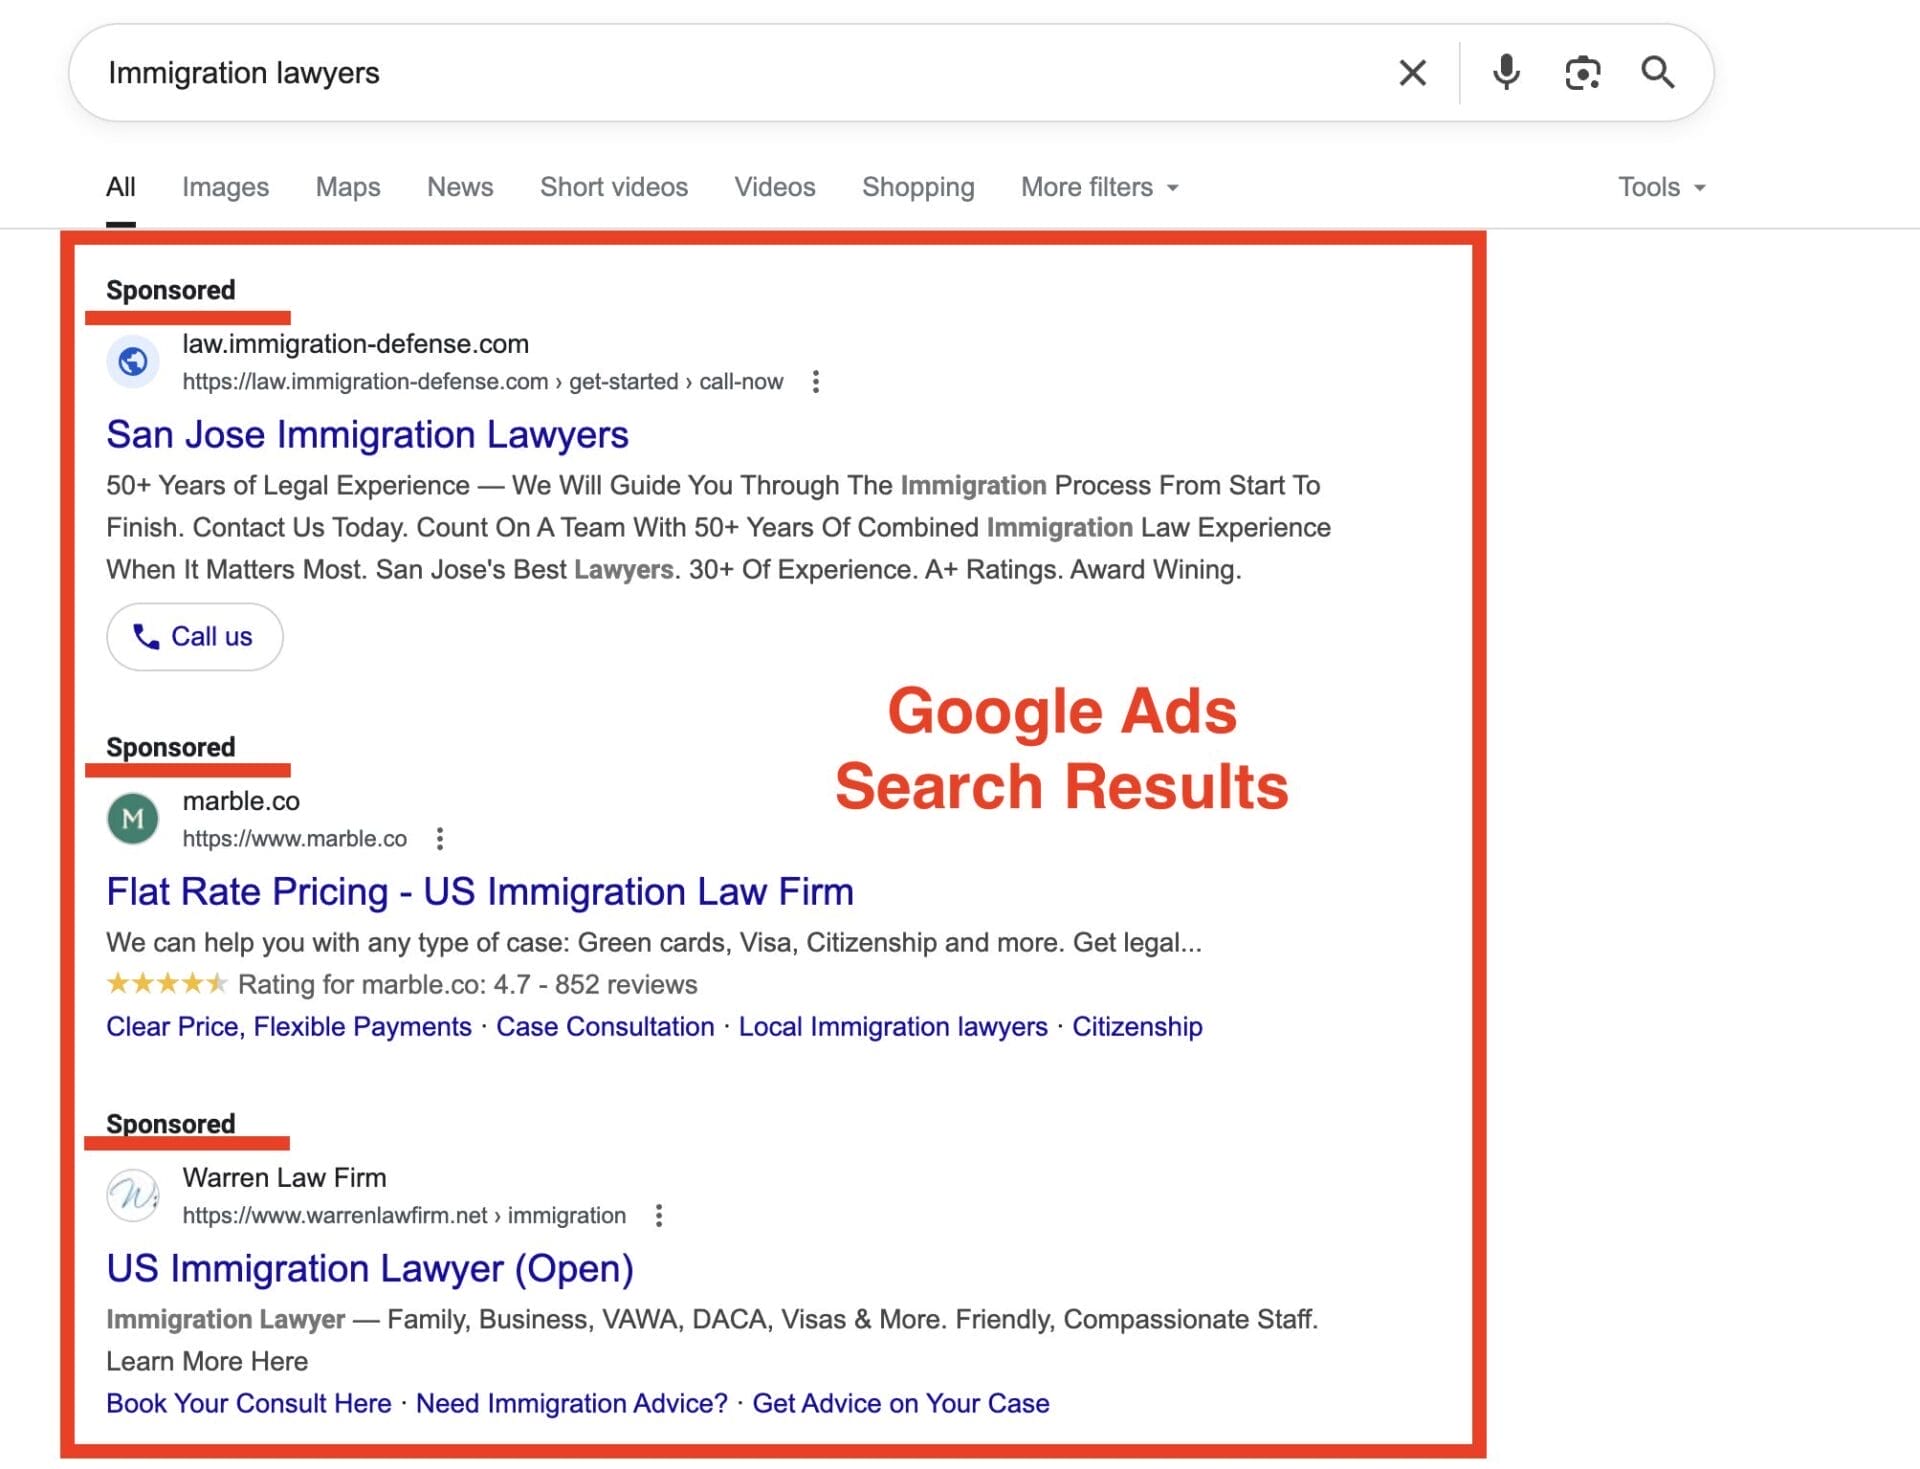Viewport: 1920px width, 1469px height.
Task: Select the green marble.co favicon
Action: [x=133, y=818]
